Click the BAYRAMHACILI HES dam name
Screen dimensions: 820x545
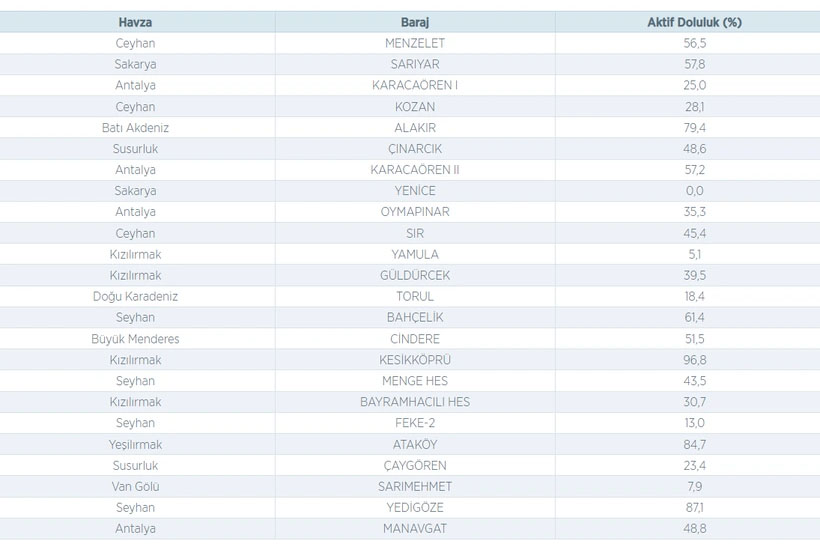415,402
